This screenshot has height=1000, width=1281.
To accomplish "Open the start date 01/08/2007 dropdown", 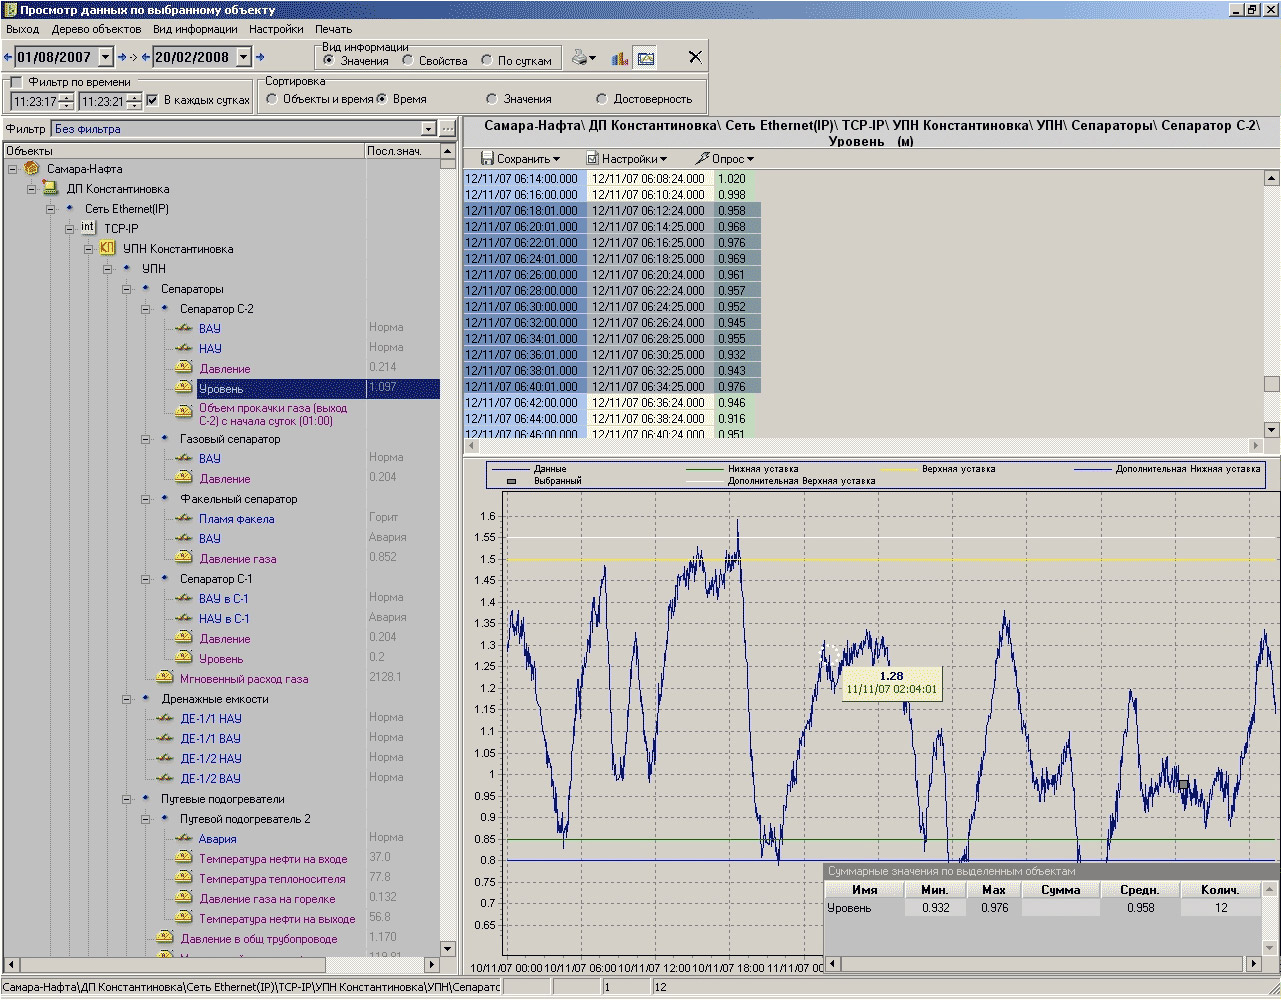I will pos(106,58).
